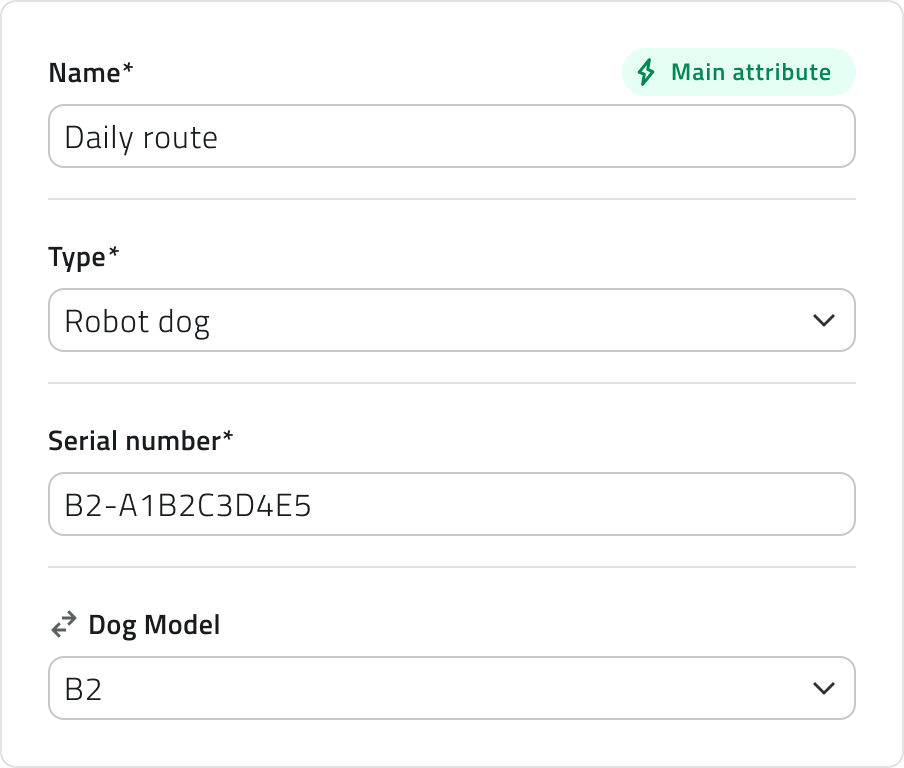This screenshot has height=768, width=904.
Task: Click the swap arrows icon beside Dog Model
Action: (x=63, y=625)
